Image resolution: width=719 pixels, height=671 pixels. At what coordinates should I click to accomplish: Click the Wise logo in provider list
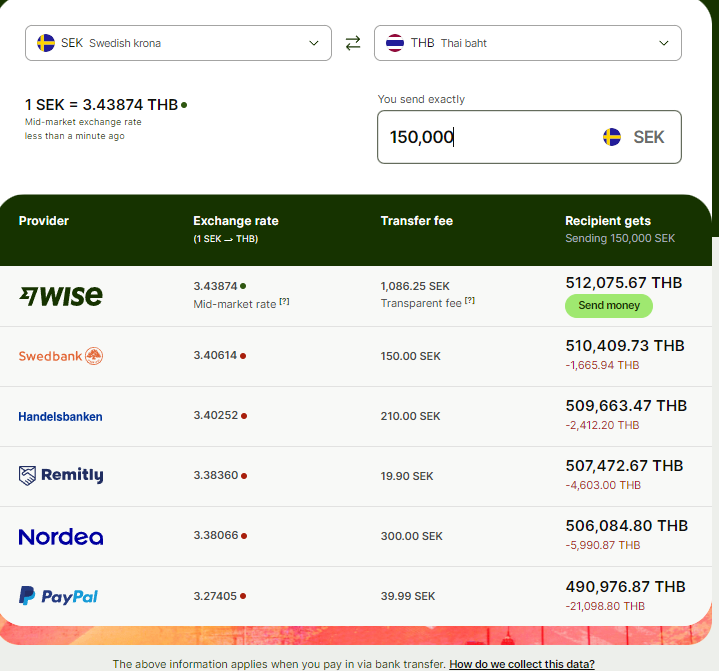[61, 296]
